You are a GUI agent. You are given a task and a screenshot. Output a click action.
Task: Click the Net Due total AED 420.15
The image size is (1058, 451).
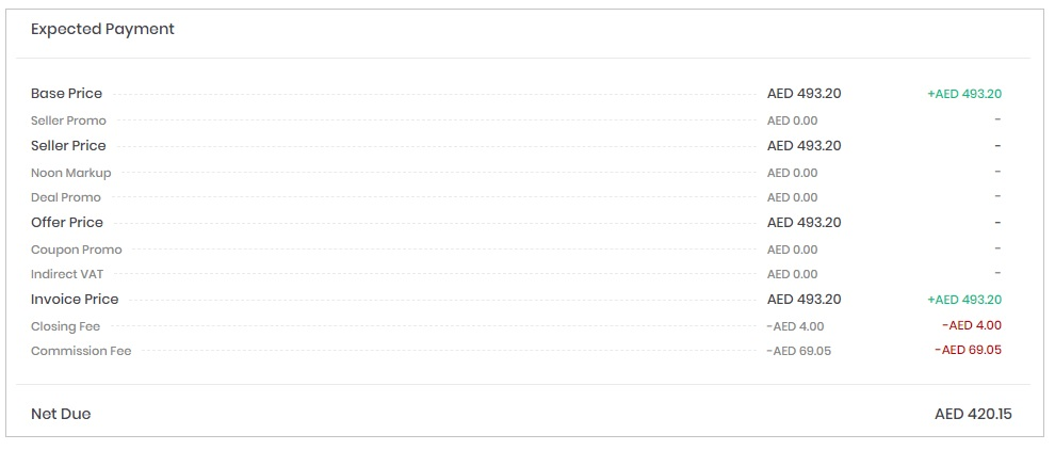[x=973, y=414]
